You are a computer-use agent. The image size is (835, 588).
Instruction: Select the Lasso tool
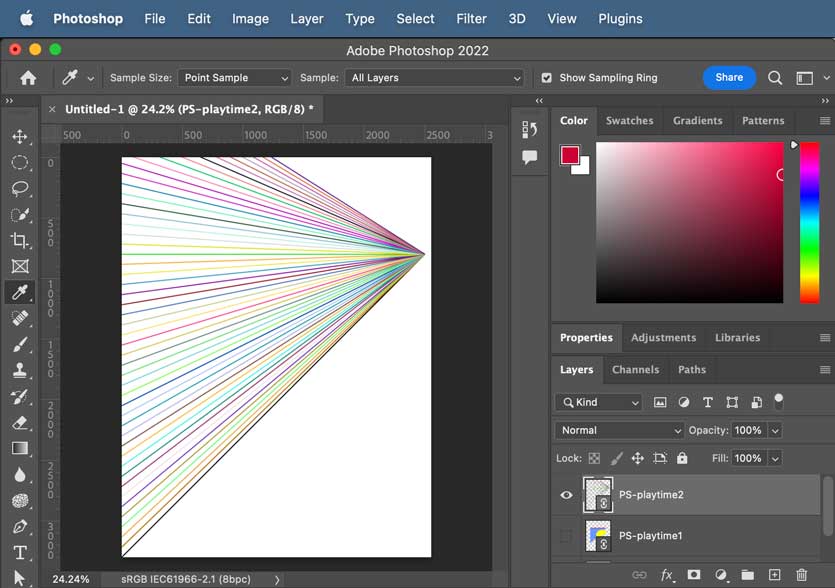pyautogui.click(x=20, y=189)
